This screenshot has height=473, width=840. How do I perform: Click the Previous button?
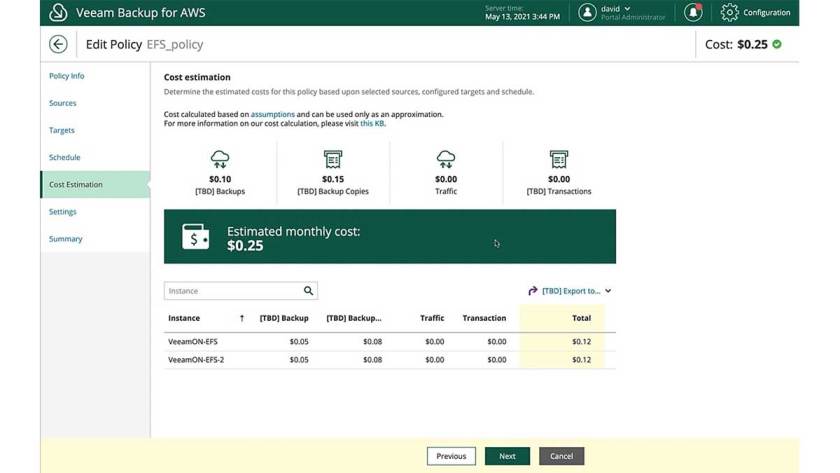(451, 456)
